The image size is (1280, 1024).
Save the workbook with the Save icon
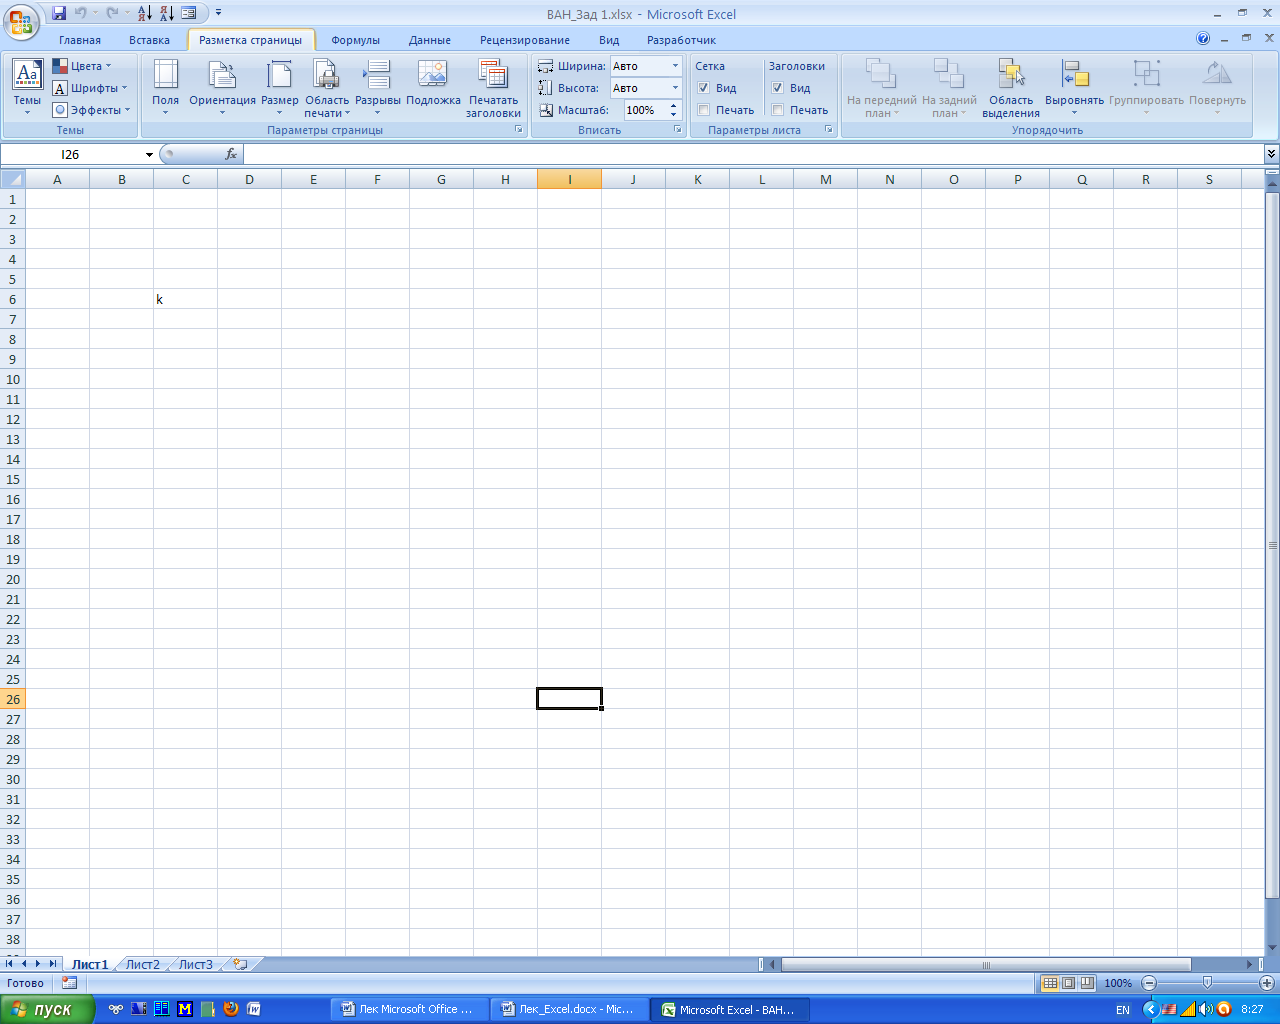tap(59, 13)
